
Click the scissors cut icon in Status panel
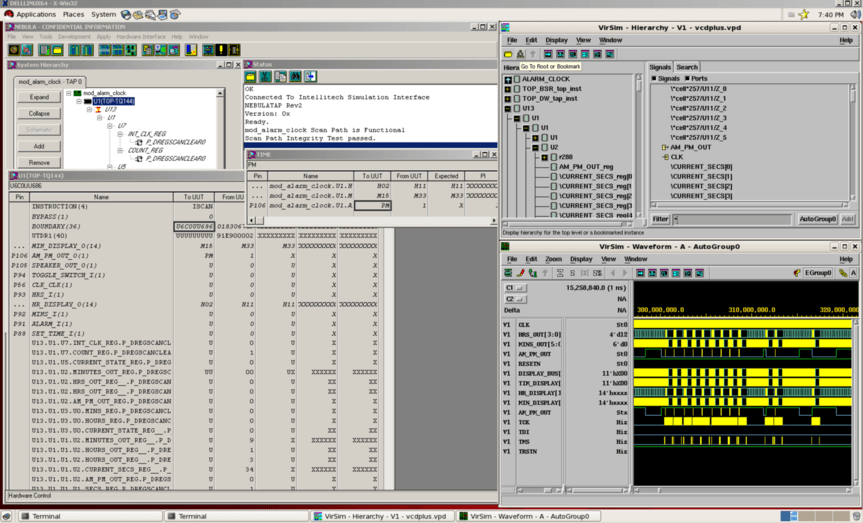pos(265,77)
